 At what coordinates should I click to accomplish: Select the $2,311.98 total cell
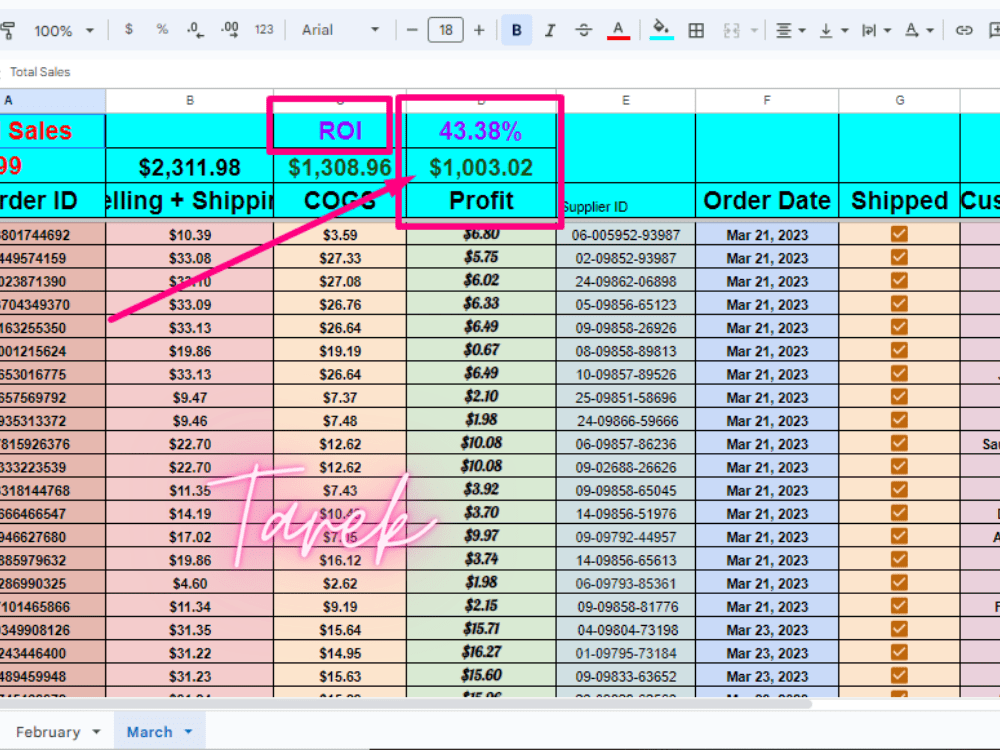pos(189,167)
